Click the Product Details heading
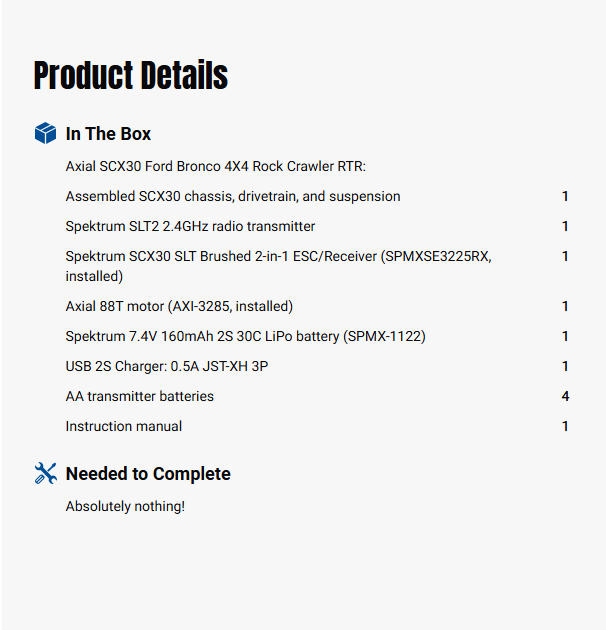This screenshot has width=606, height=630. (131, 76)
